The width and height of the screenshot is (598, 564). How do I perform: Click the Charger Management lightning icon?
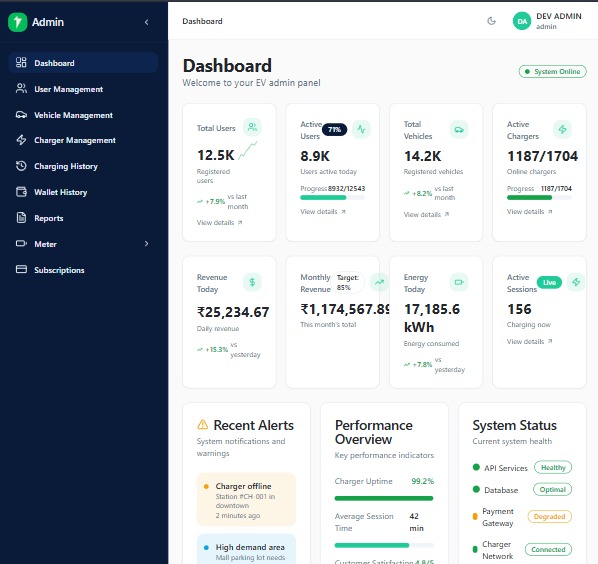pyautogui.click(x=21, y=140)
